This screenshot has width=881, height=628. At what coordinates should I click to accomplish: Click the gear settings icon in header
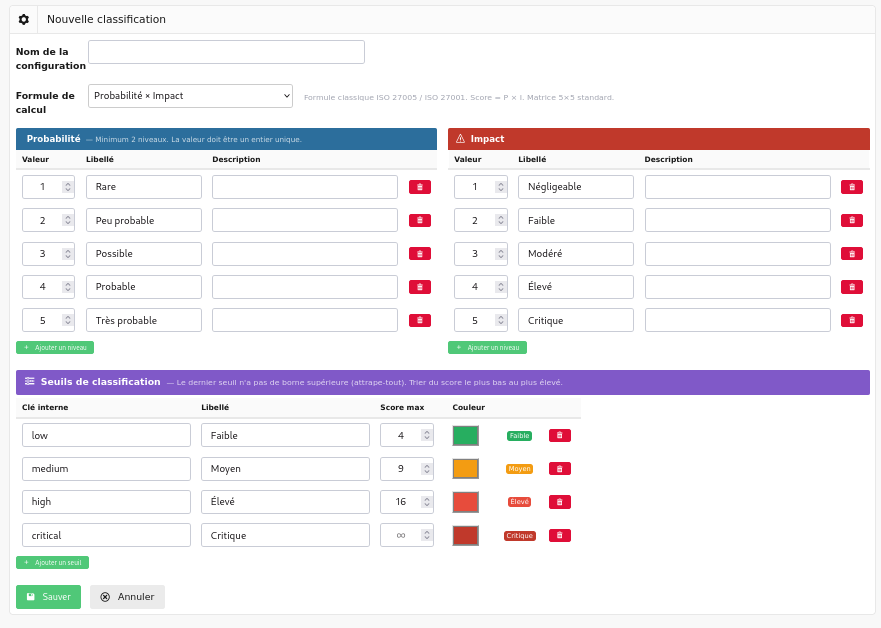tap(24, 19)
